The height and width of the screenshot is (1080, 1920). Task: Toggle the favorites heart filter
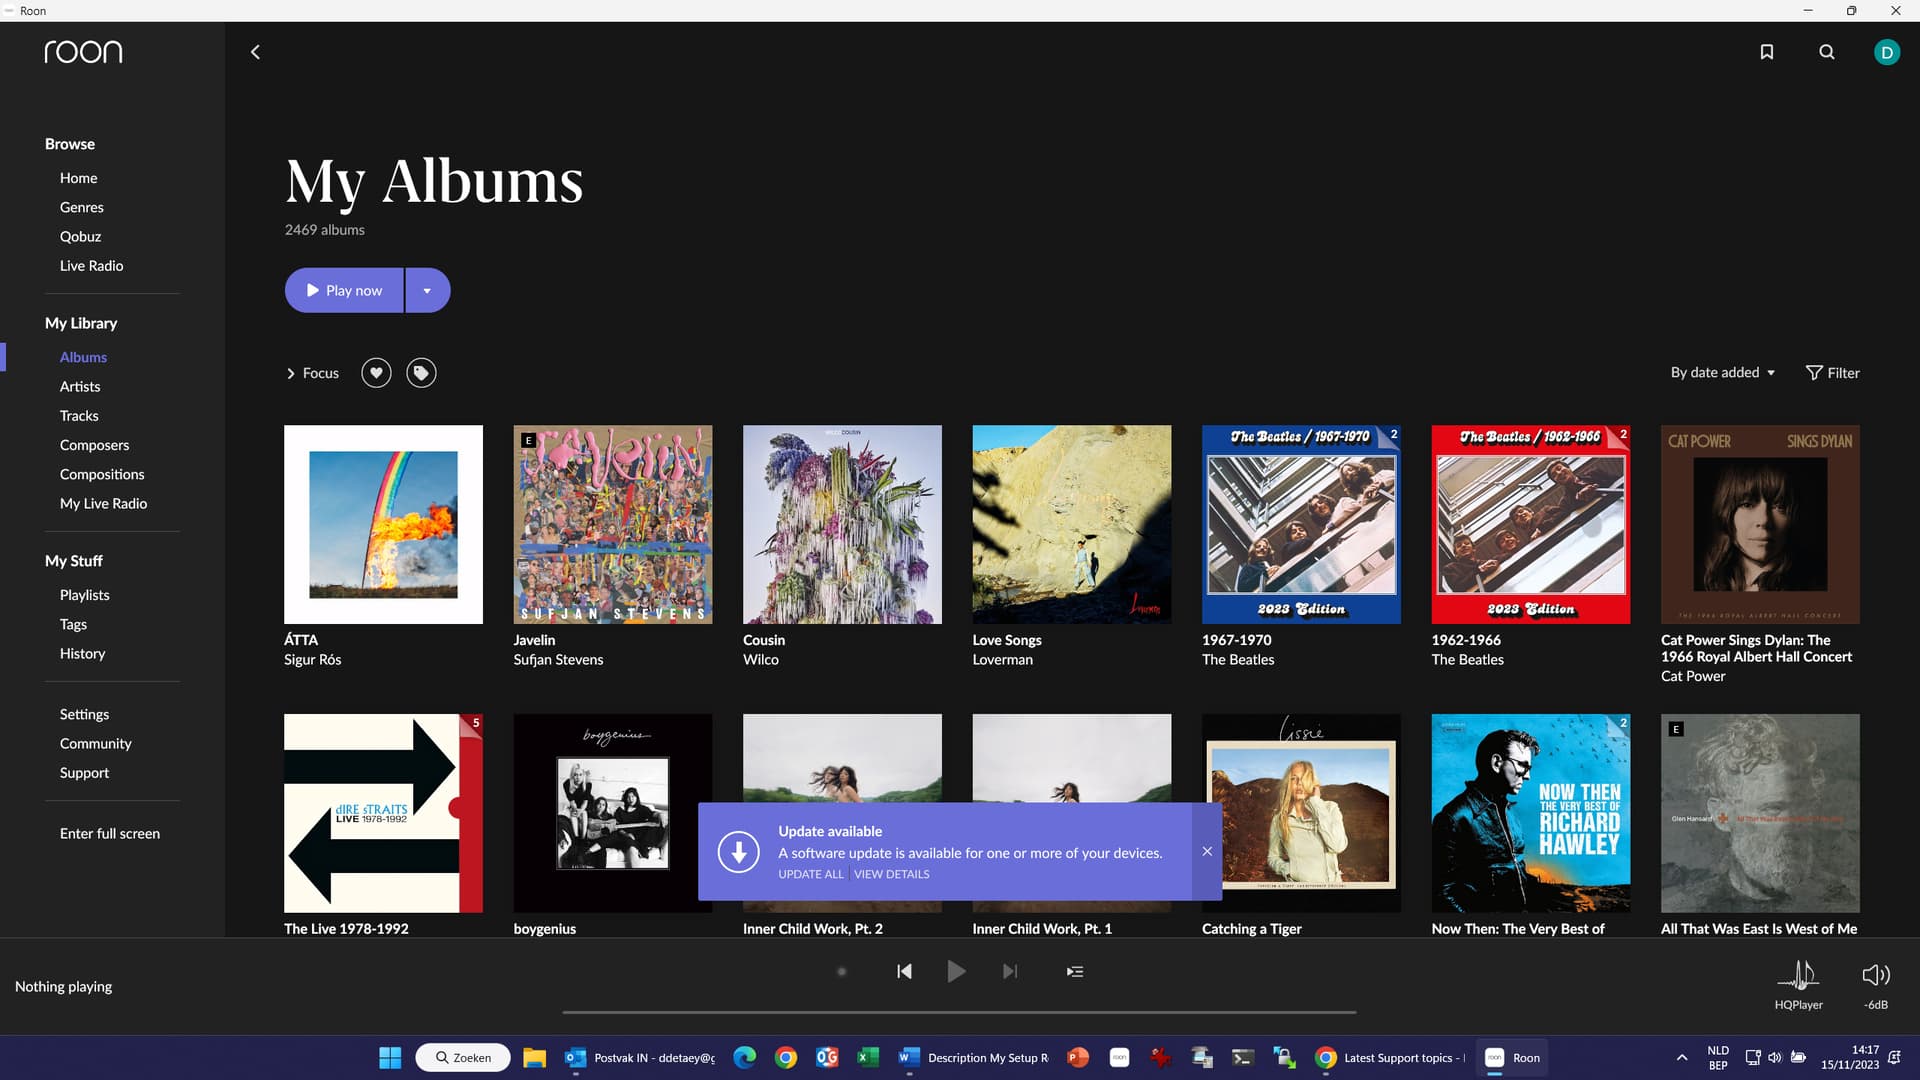(376, 373)
